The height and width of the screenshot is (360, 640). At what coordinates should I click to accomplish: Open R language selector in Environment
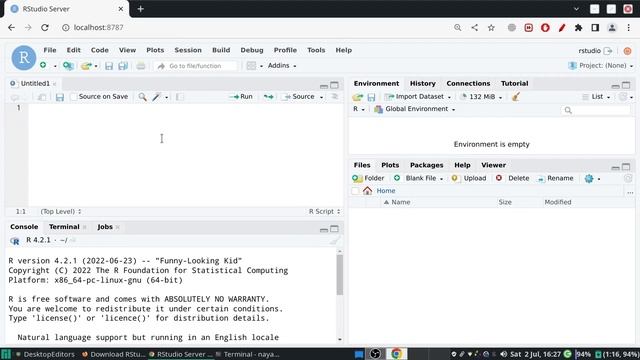click(359, 109)
